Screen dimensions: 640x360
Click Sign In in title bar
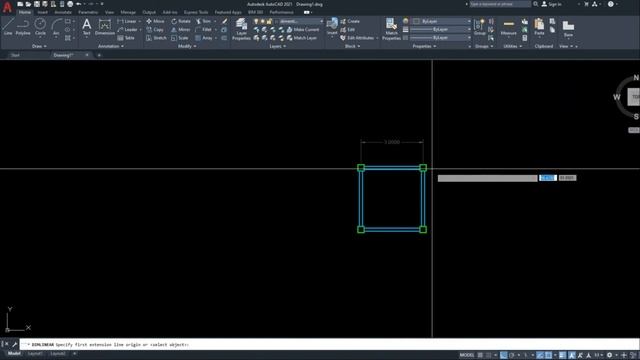tap(551, 4)
